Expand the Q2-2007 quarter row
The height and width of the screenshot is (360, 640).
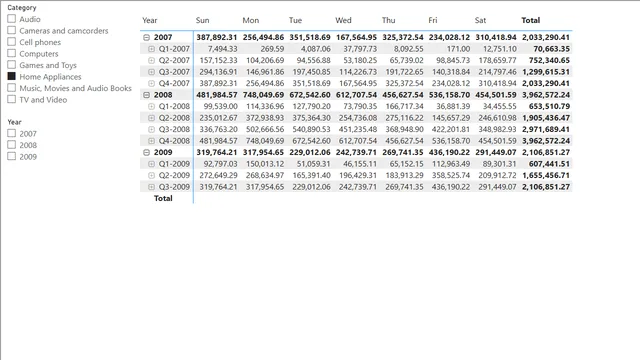pos(151,60)
